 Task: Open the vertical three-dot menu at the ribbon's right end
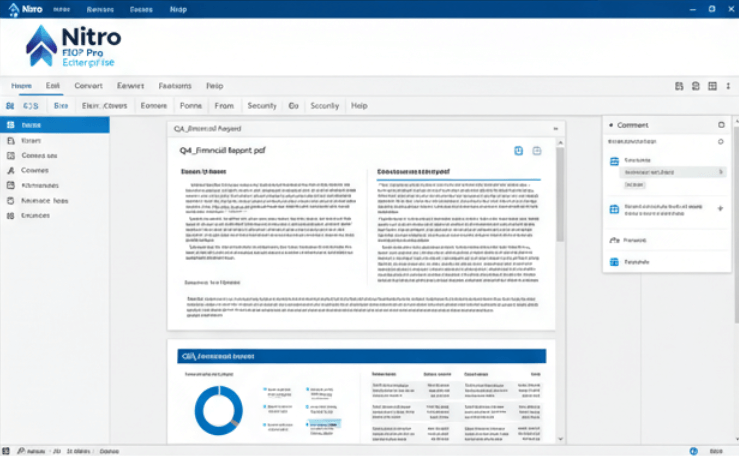[x=727, y=86]
